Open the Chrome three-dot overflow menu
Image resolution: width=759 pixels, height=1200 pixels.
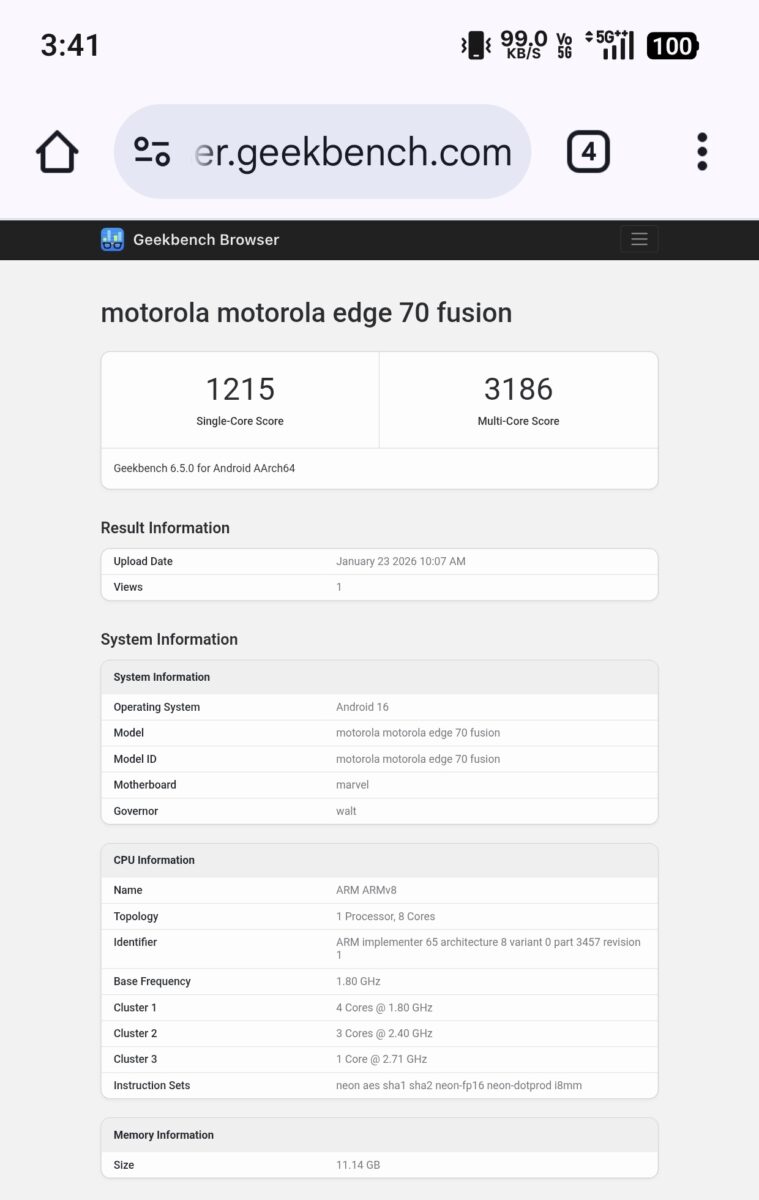[x=702, y=152]
